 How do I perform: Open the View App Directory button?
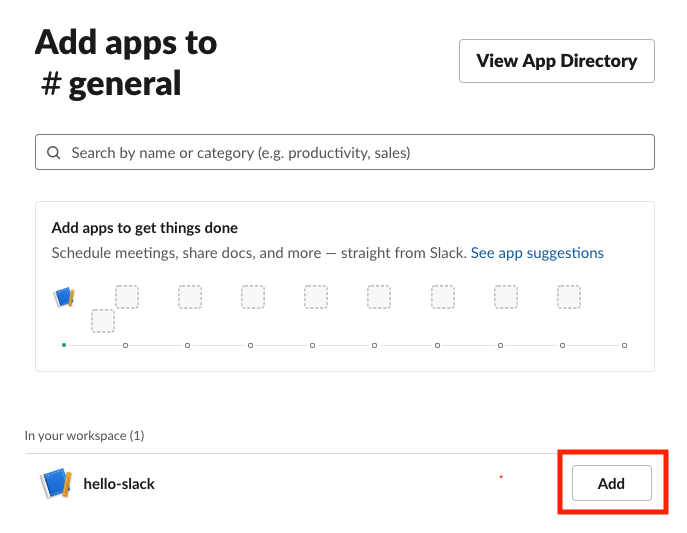click(556, 61)
